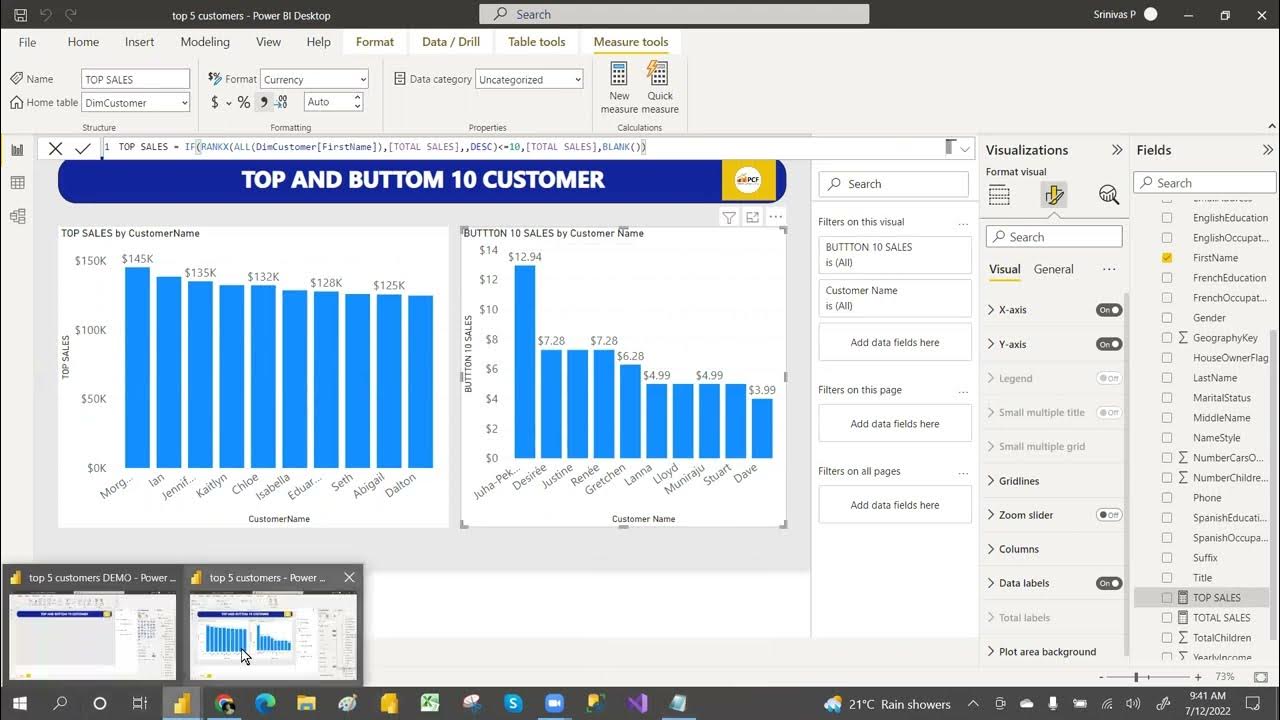The image size is (1280, 720).
Task: Click the Filters pane Search box
Action: tap(894, 184)
